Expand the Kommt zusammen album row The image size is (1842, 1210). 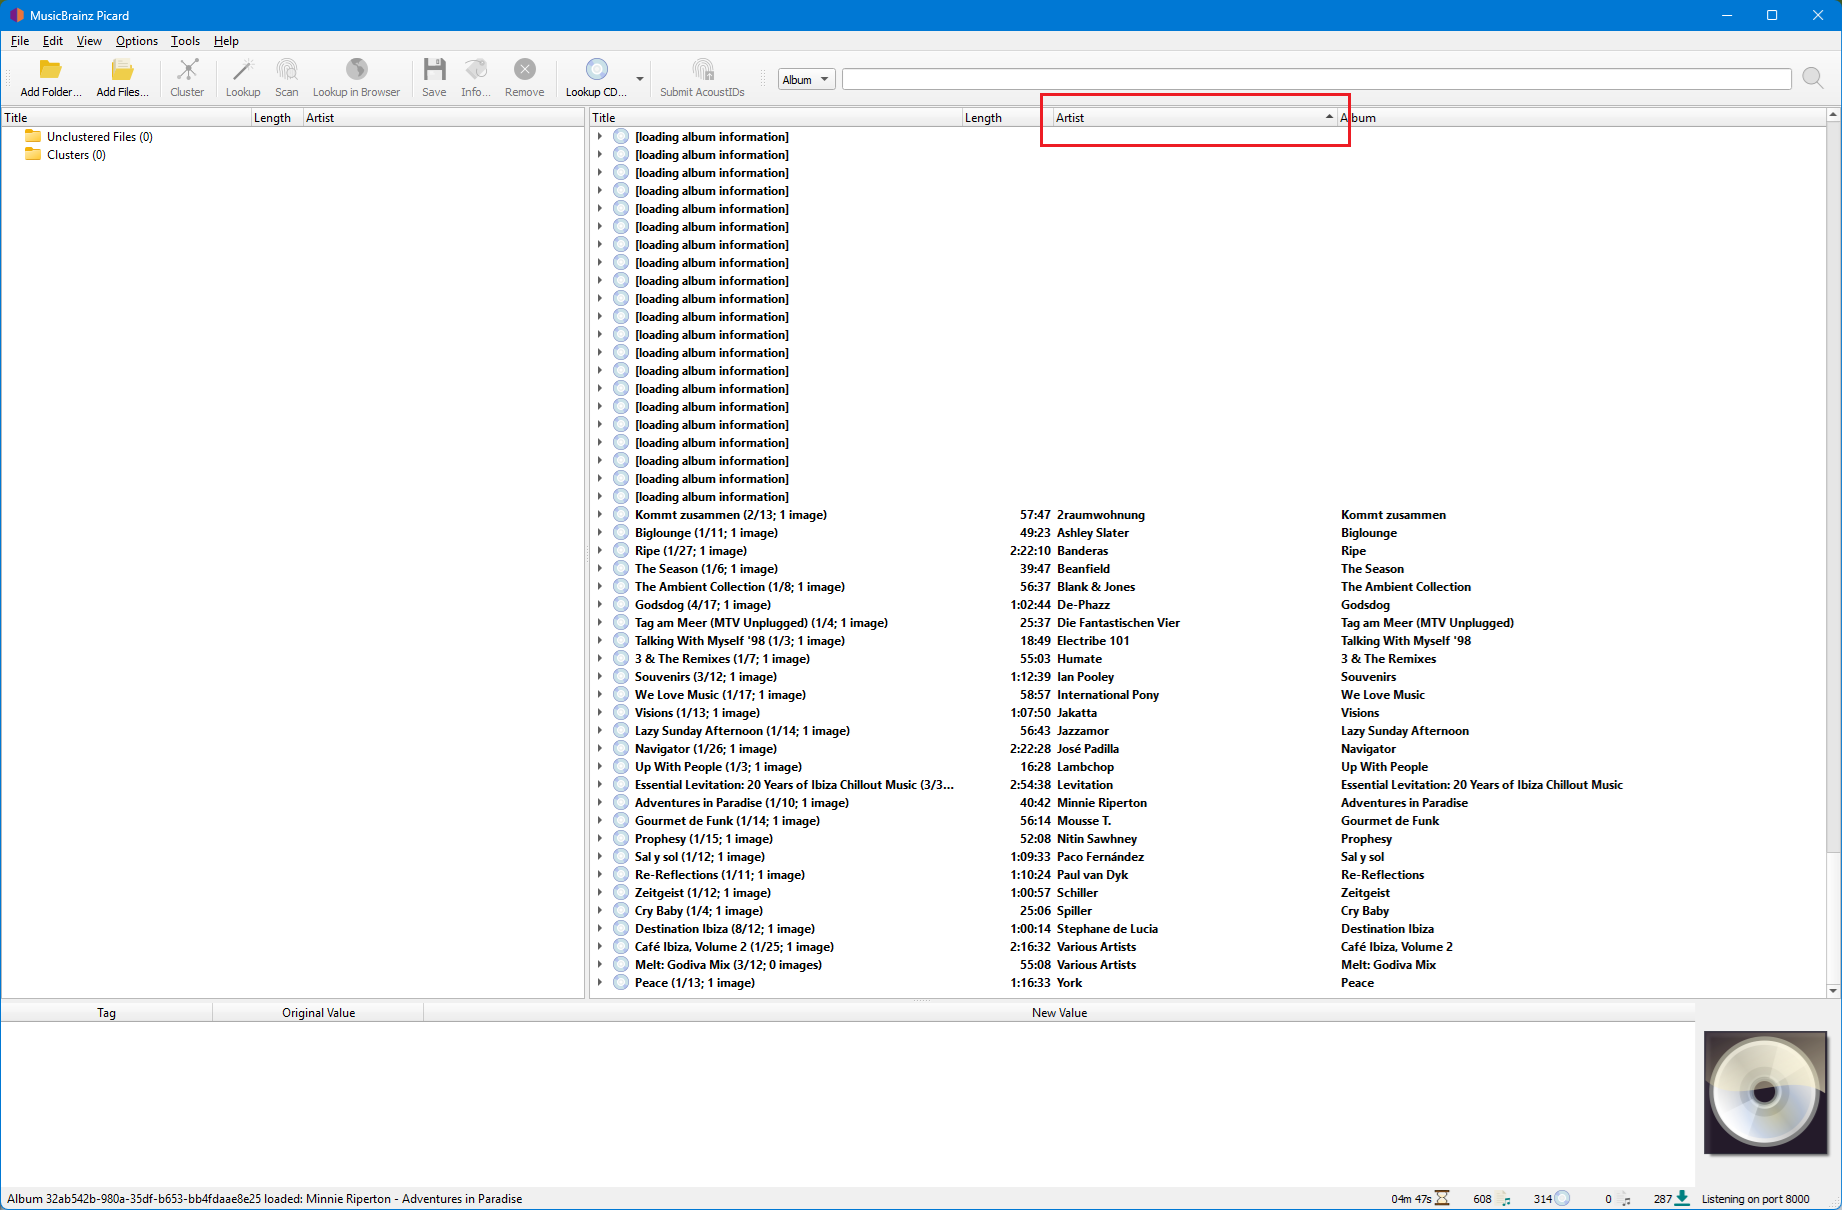tap(600, 515)
